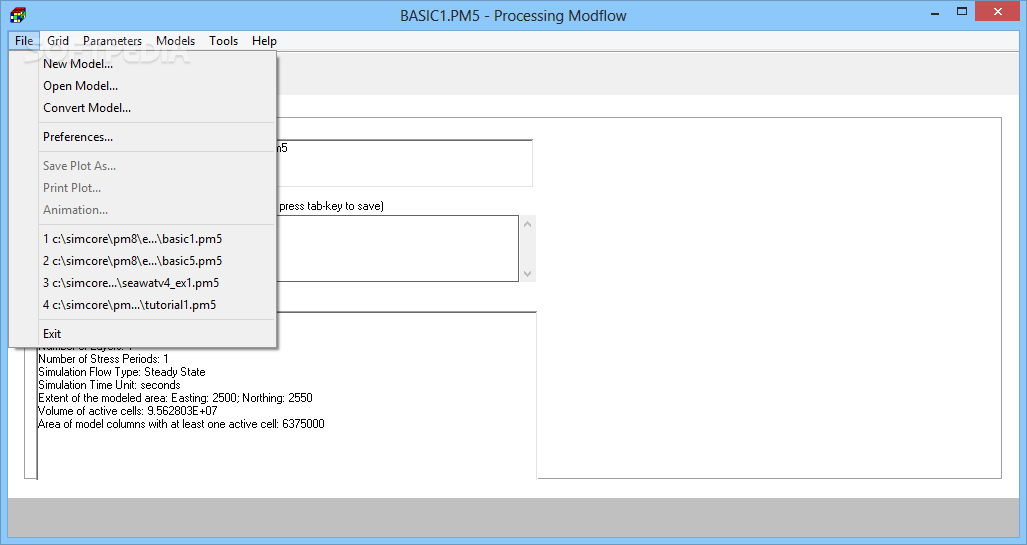
Task: Select the 'Number of Stress Periods: 1' line
Action: [103, 359]
